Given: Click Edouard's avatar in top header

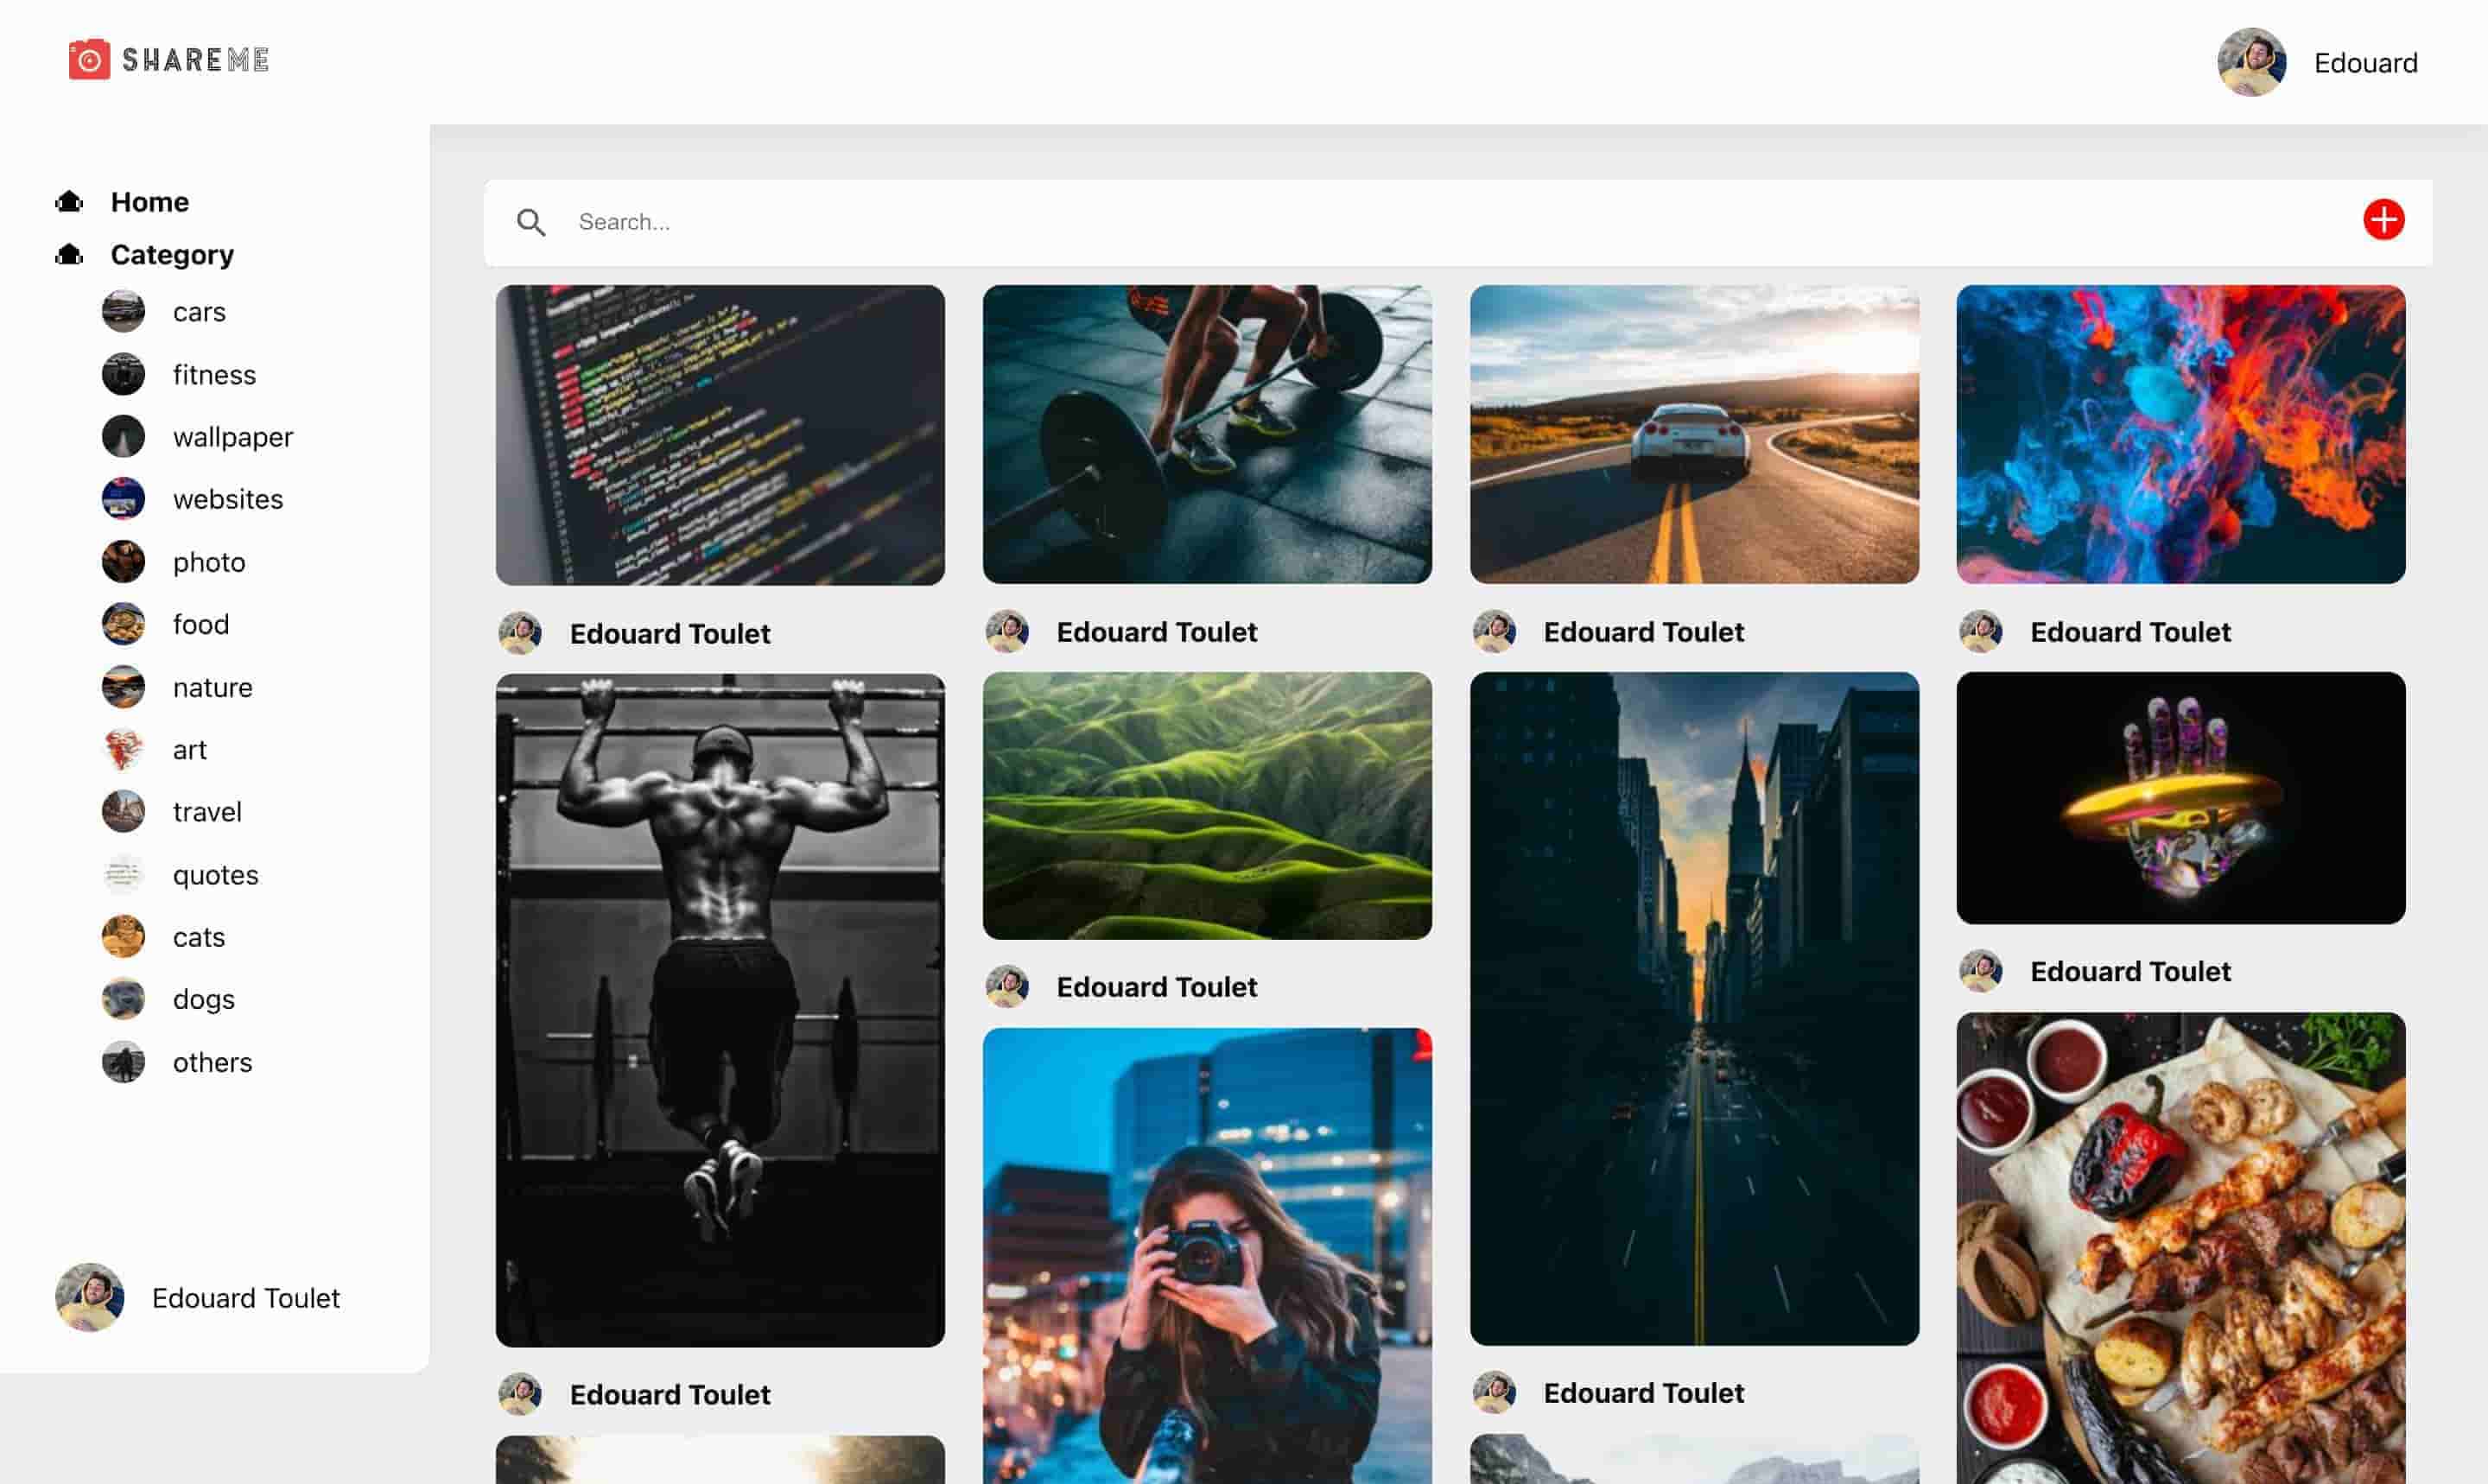Looking at the screenshot, I should [x=2251, y=62].
